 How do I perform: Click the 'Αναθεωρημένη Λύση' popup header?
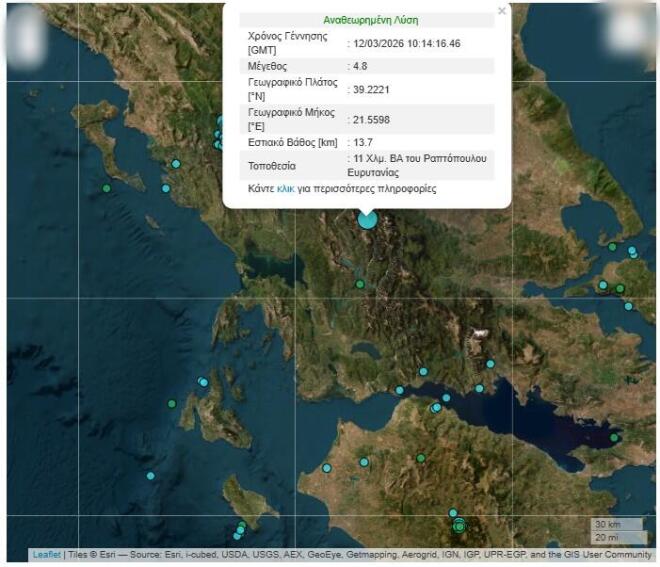tap(370, 20)
